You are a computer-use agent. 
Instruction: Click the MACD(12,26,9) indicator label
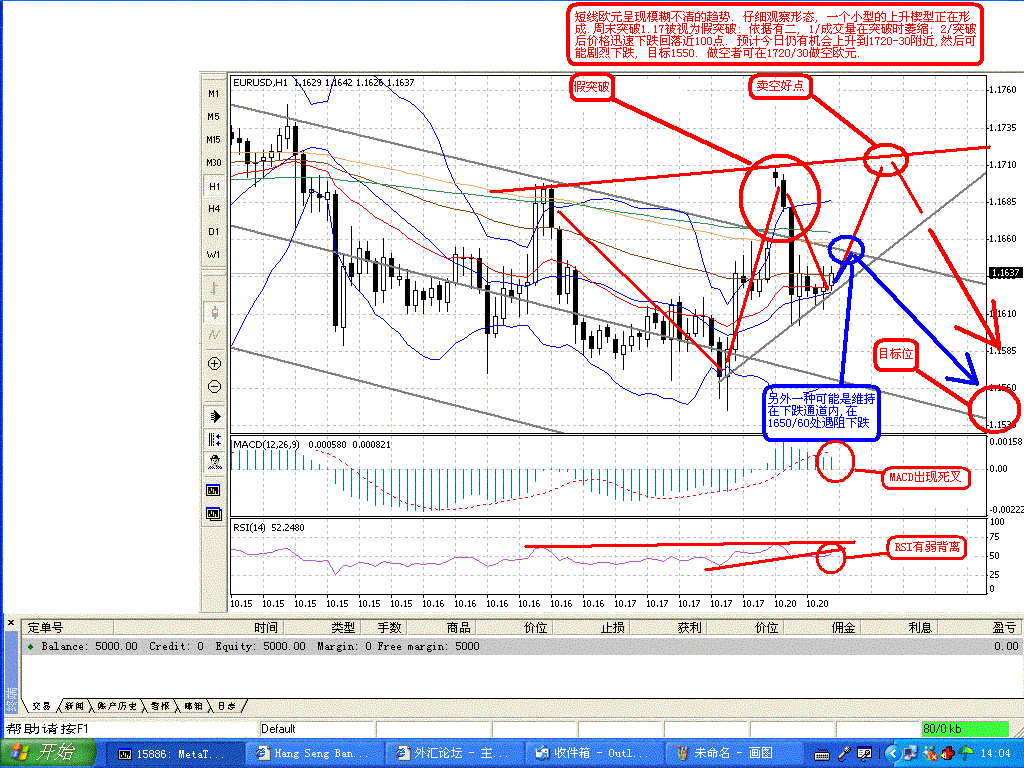point(266,445)
